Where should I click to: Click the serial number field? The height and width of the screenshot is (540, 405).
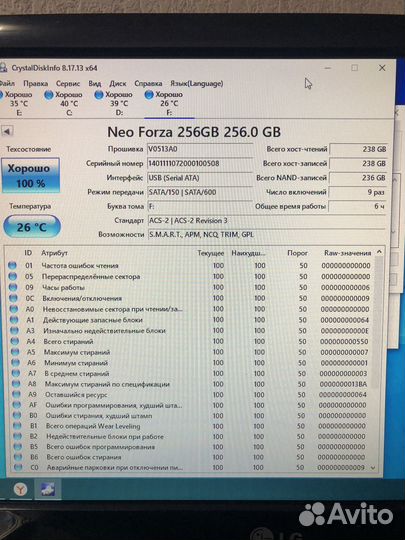(200, 163)
